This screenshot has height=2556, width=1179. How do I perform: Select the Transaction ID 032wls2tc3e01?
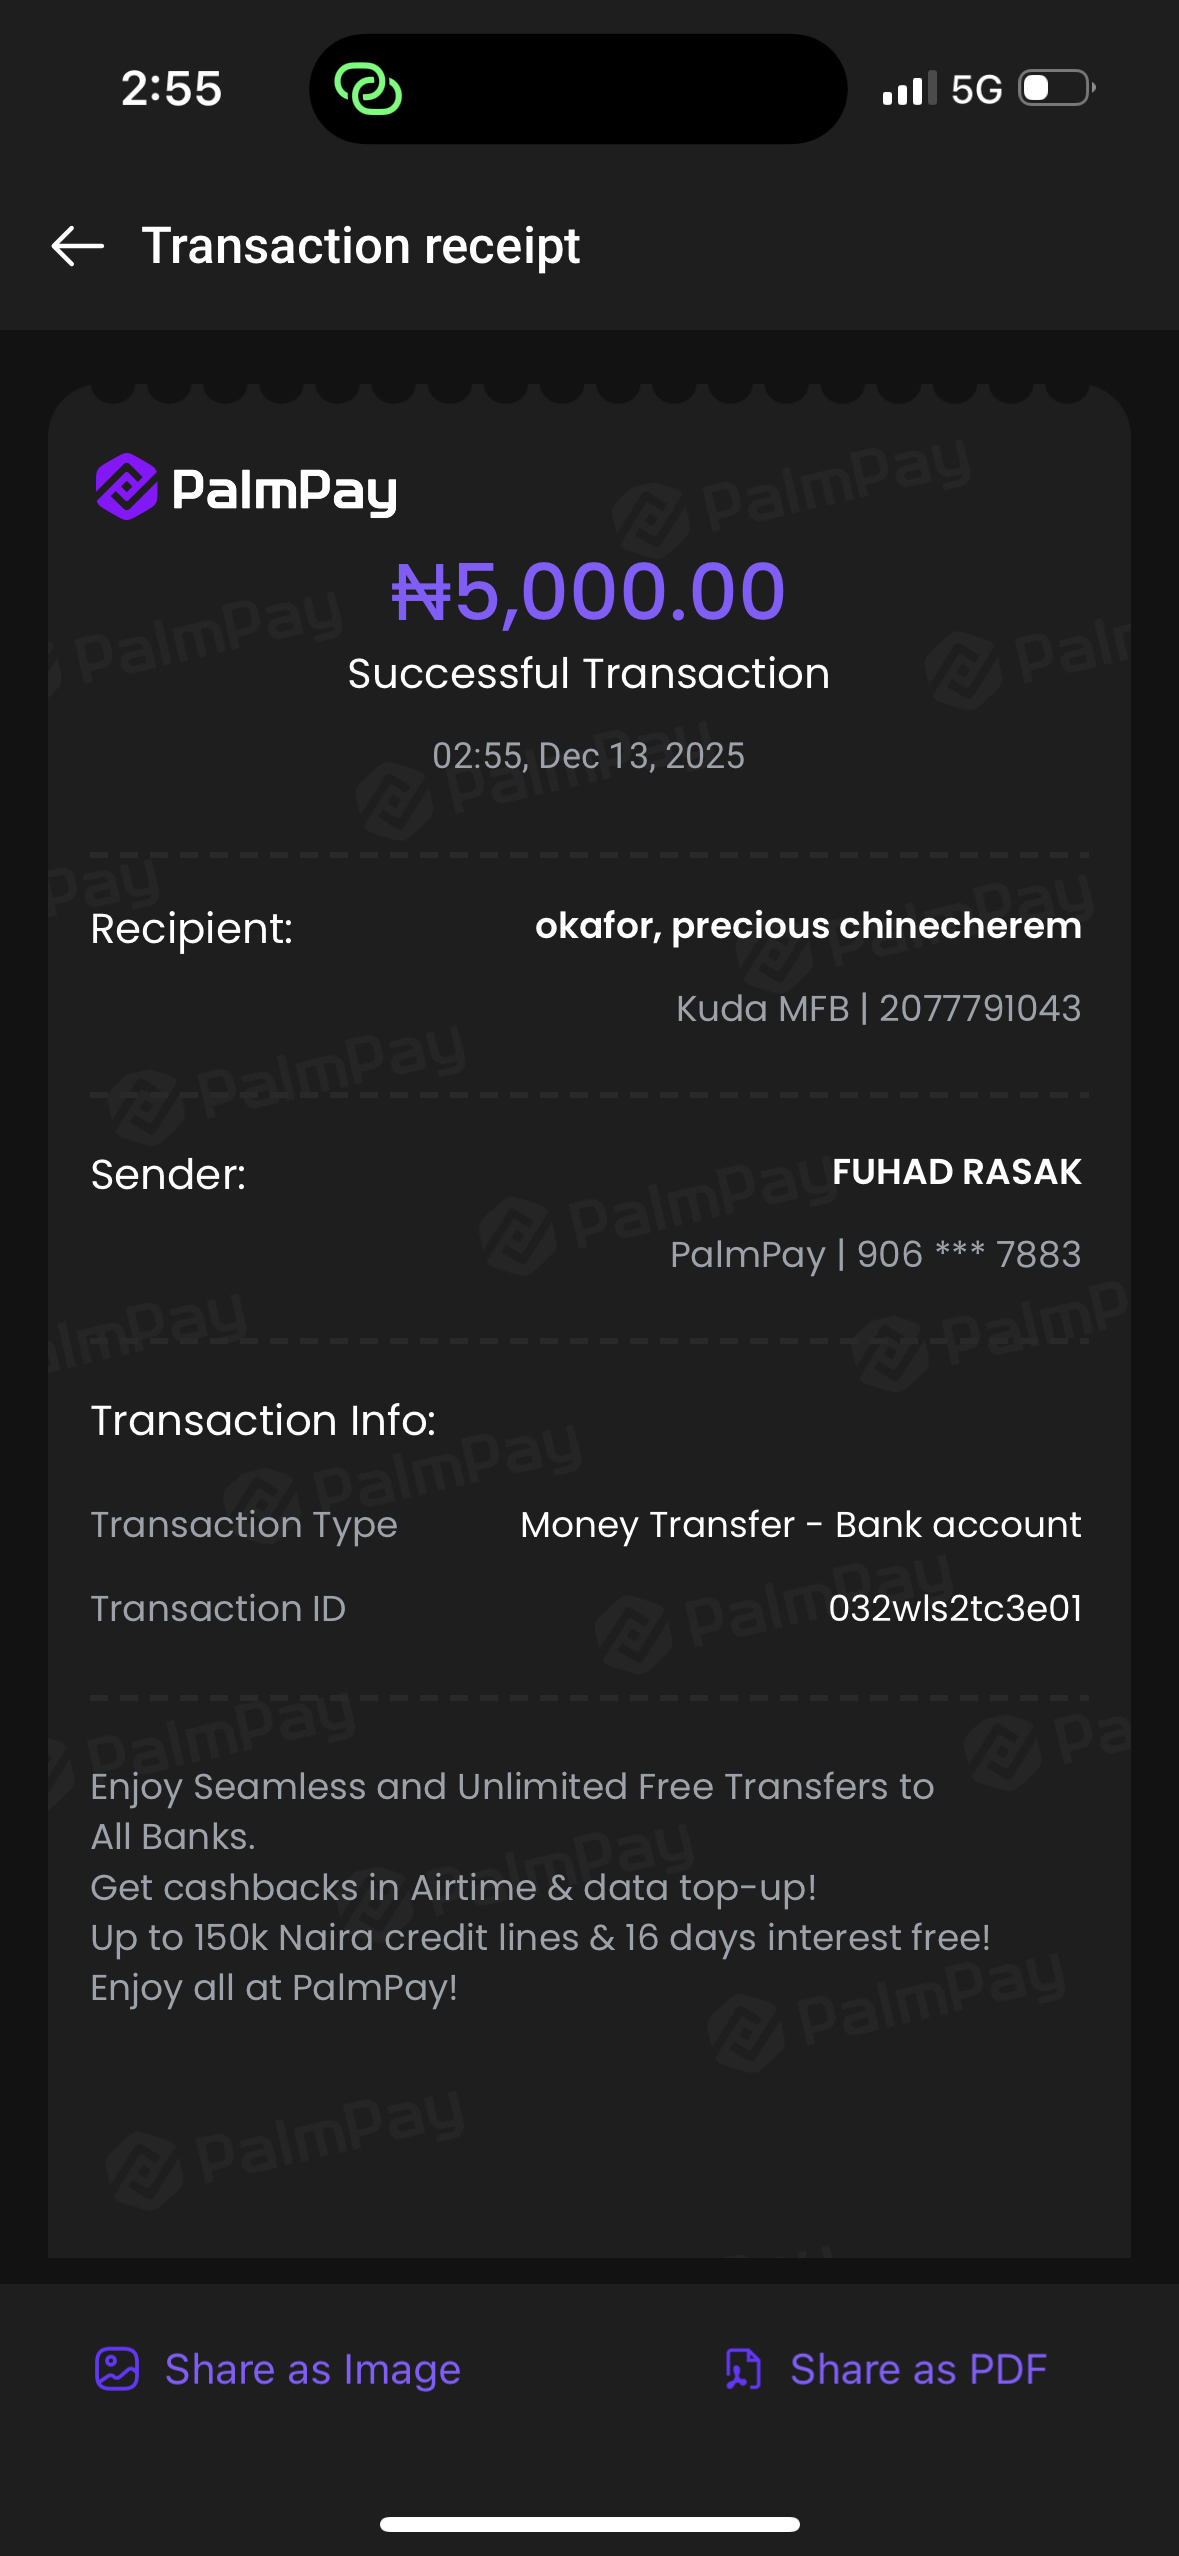pos(955,1608)
